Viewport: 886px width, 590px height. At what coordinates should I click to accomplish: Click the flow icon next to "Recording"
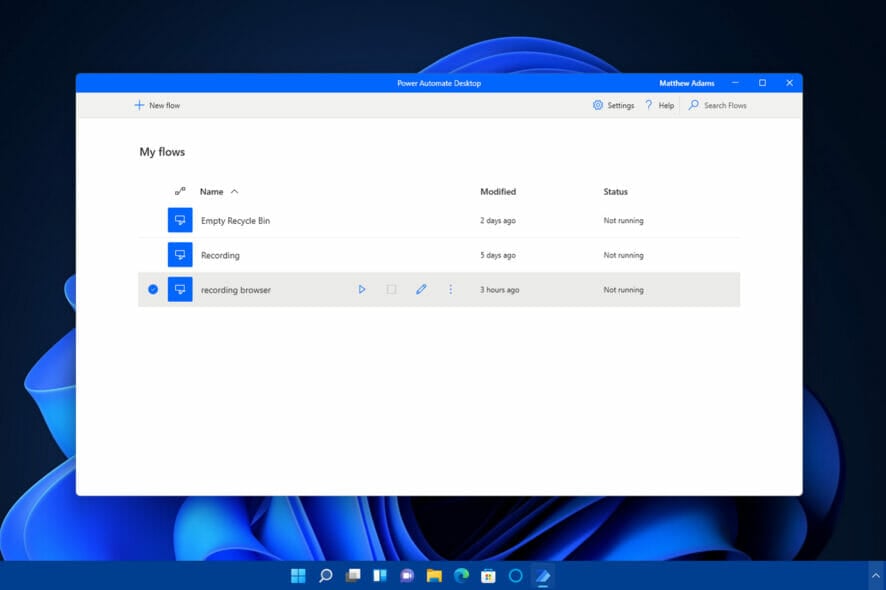[x=180, y=254]
